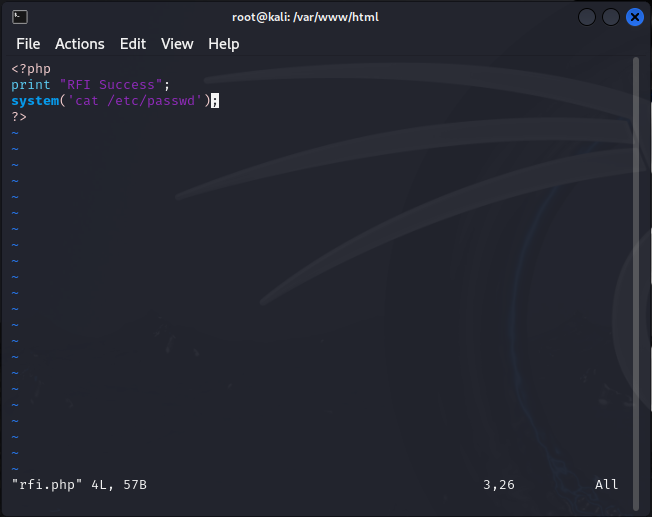Open the Actions menu
The height and width of the screenshot is (517, 652).
click(80, 44)
